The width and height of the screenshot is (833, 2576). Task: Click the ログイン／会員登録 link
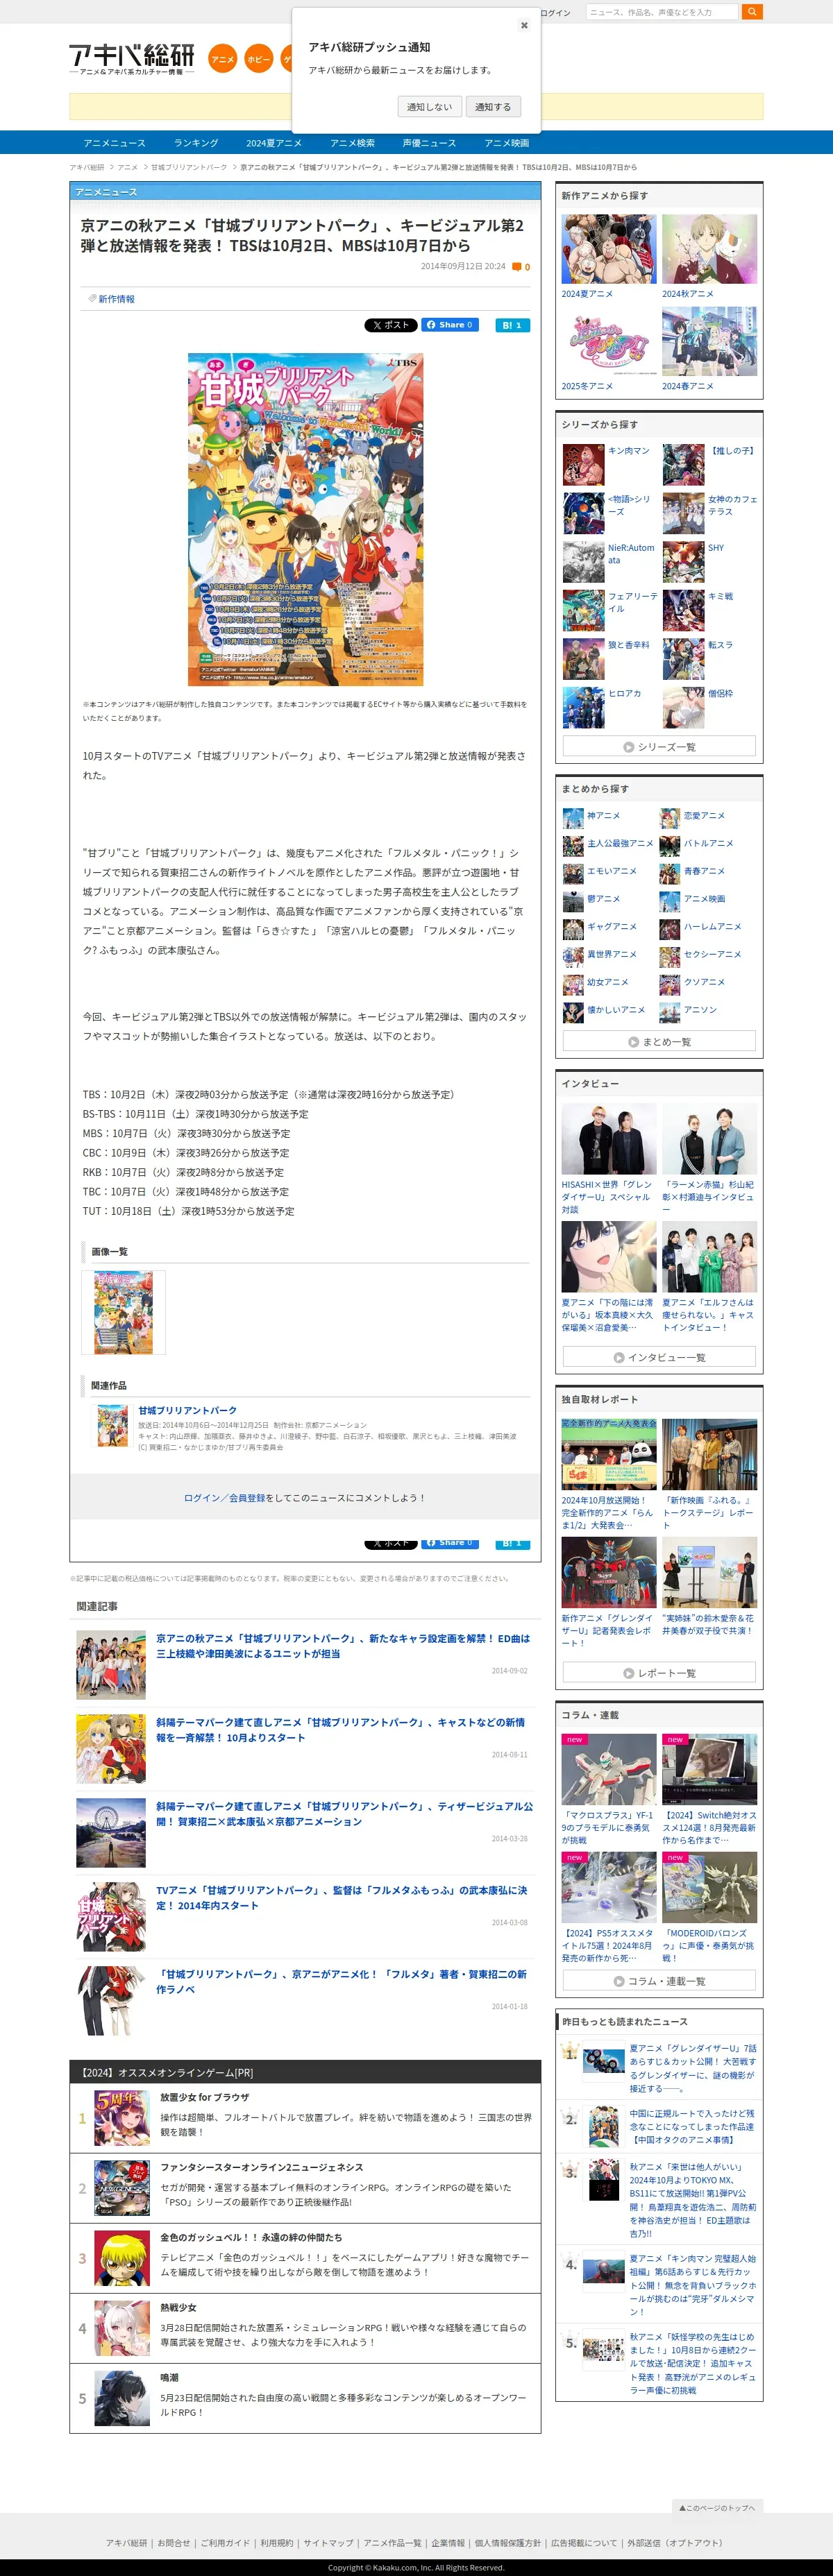pyautogui.click(x=224, y=1498)
